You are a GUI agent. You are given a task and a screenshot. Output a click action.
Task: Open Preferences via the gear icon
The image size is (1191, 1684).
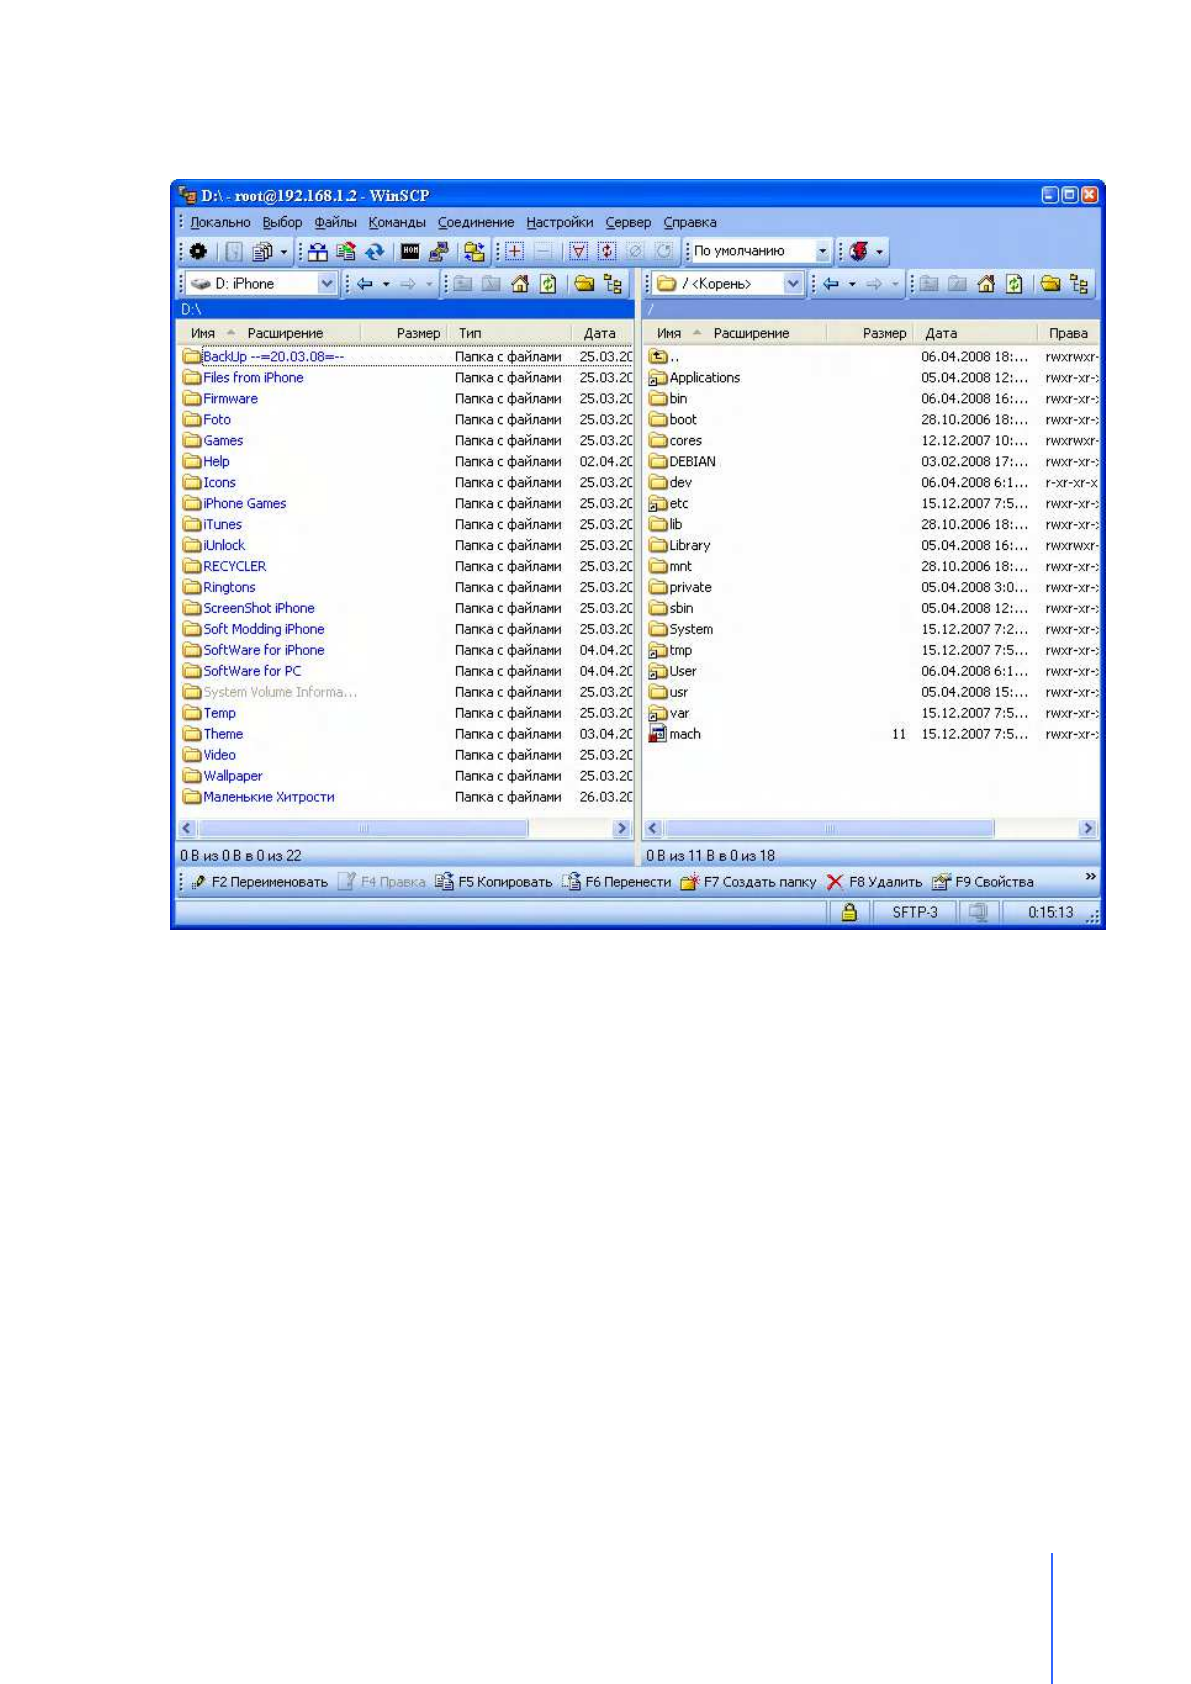[x=198, y=252]
